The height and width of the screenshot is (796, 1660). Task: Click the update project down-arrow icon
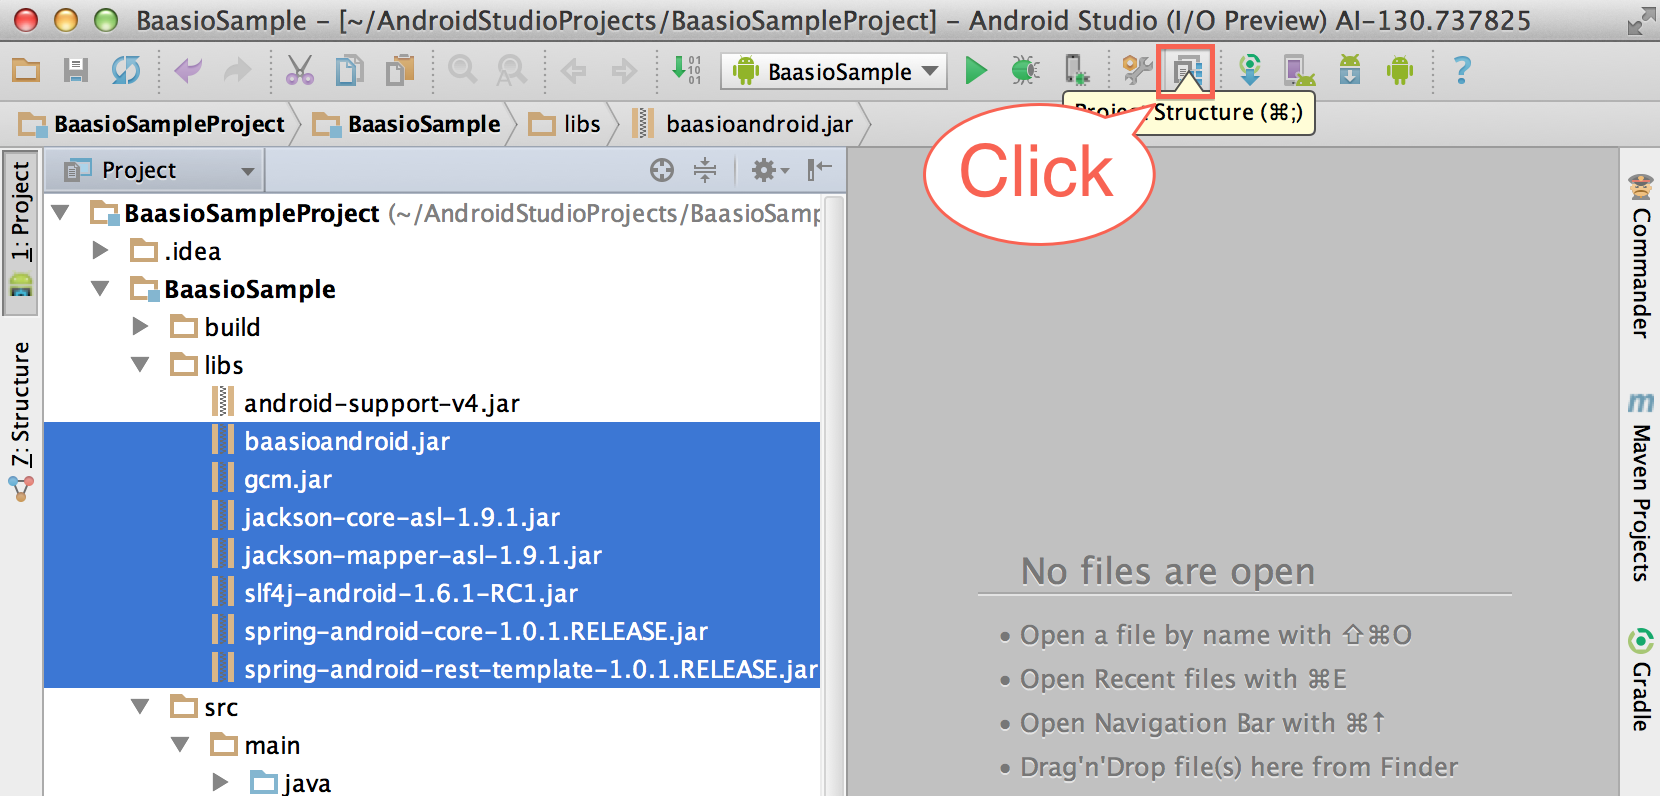tap(1249, 71)
